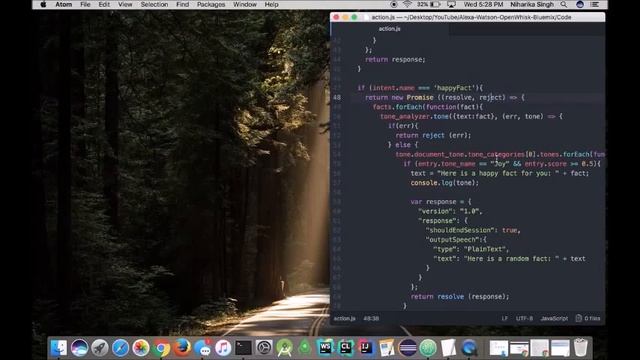Open the Window menu
Screen dimensions: 640x360
245,4
